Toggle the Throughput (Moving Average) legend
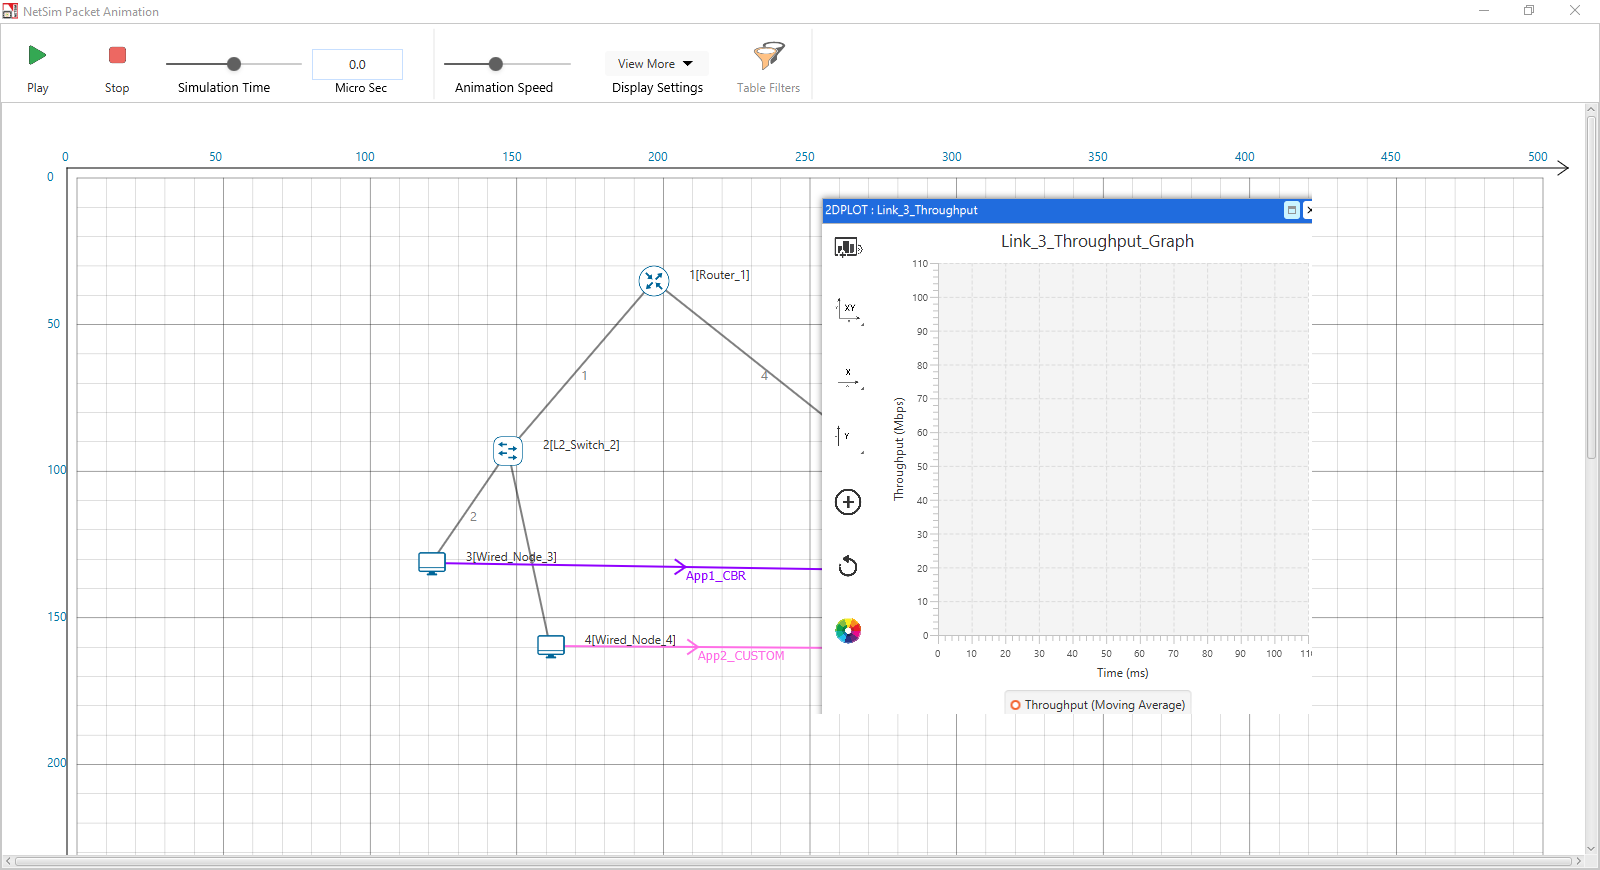Viewport: 1600px width, 870px height. 1098,705
